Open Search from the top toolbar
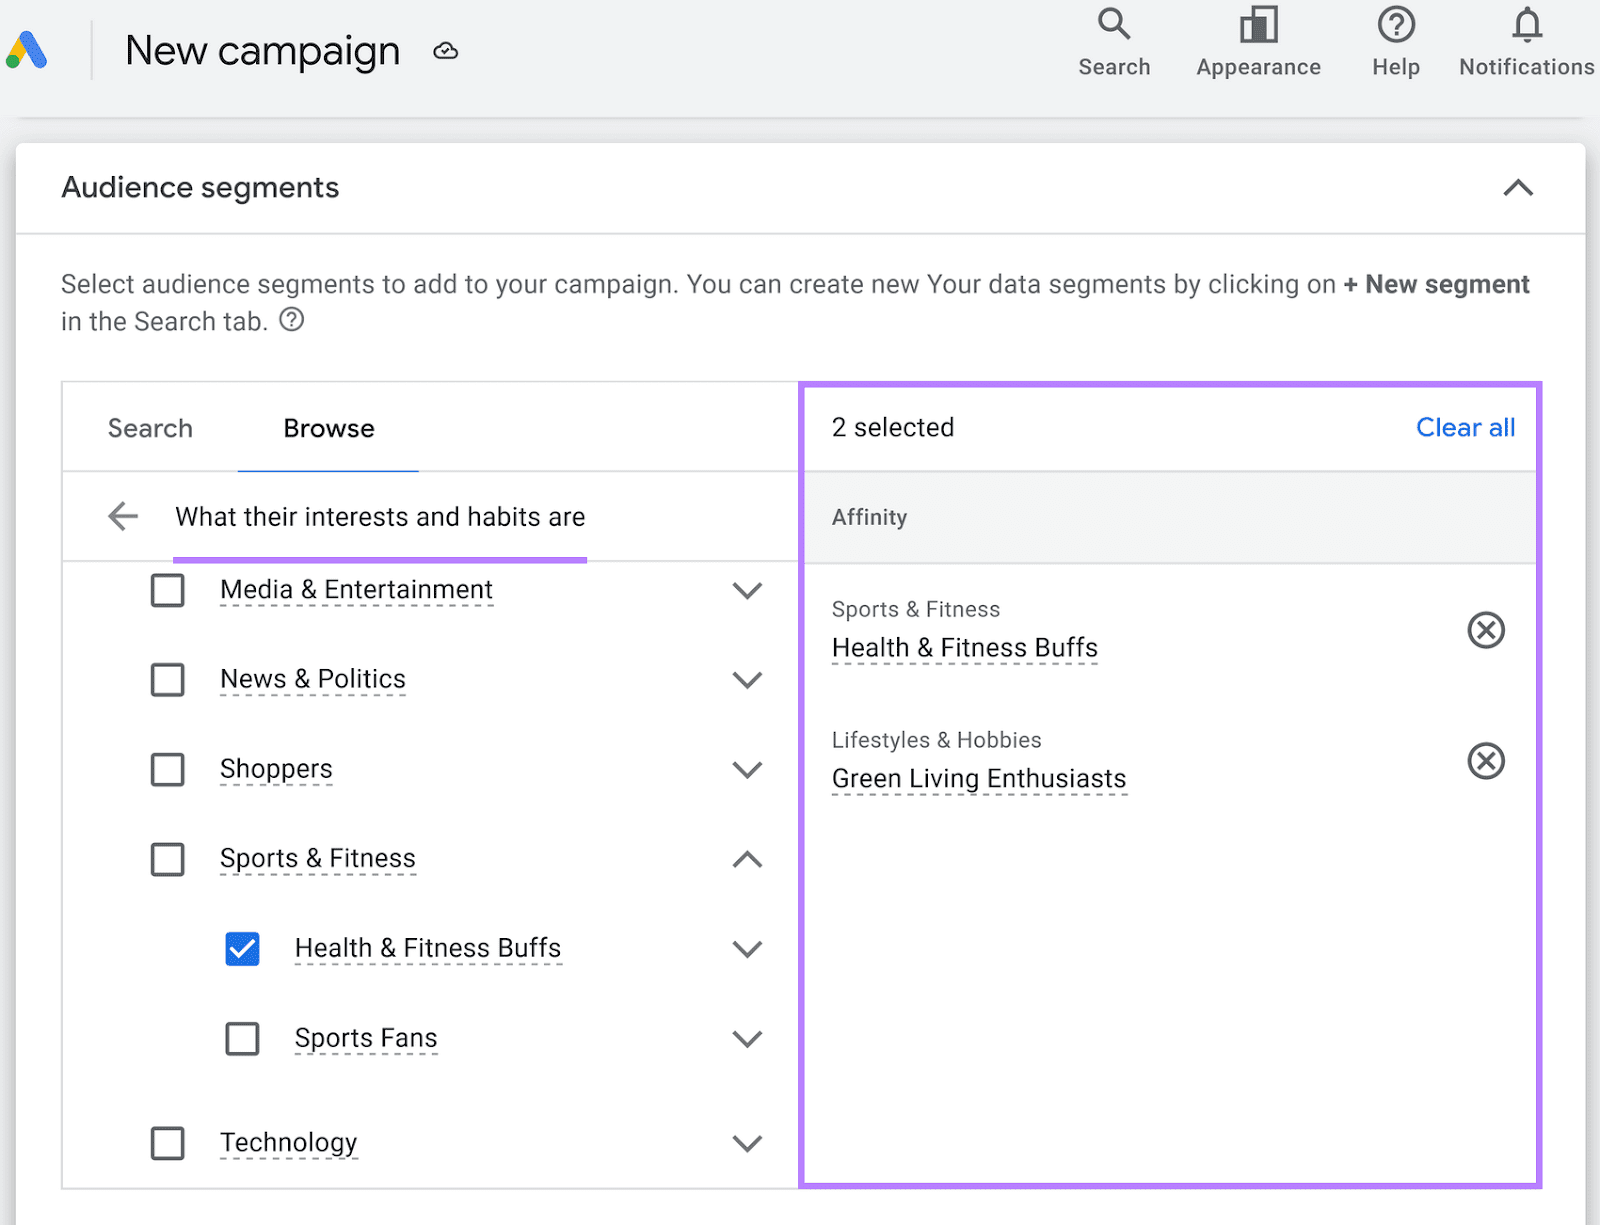 [1113, 40]
